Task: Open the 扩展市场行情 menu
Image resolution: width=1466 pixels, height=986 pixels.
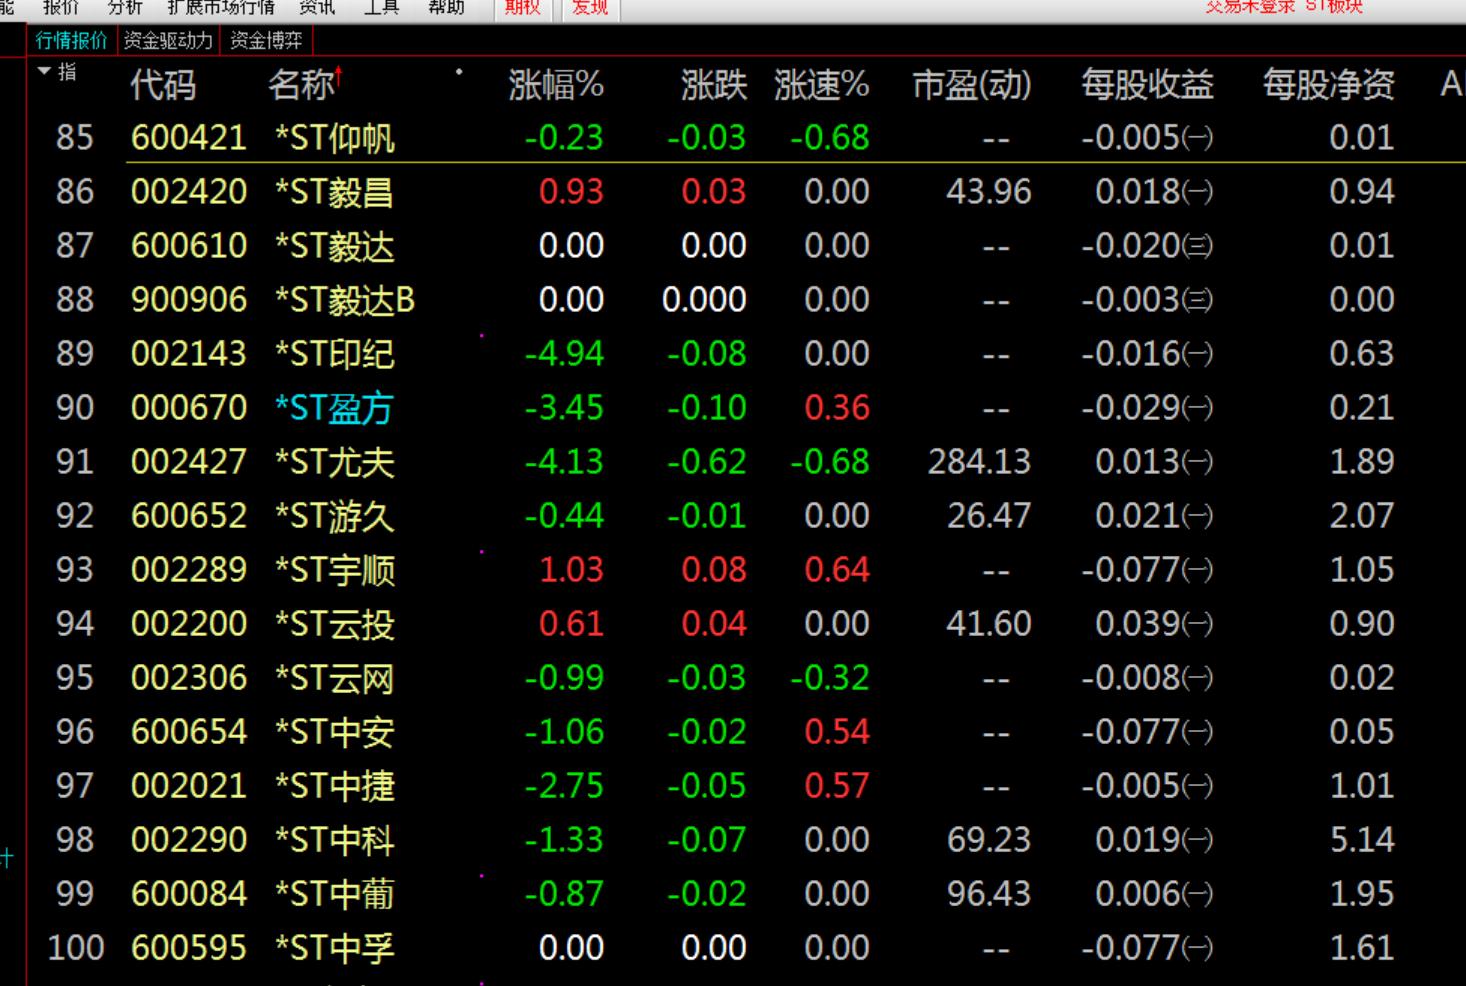Action: (x=221, y=7)
